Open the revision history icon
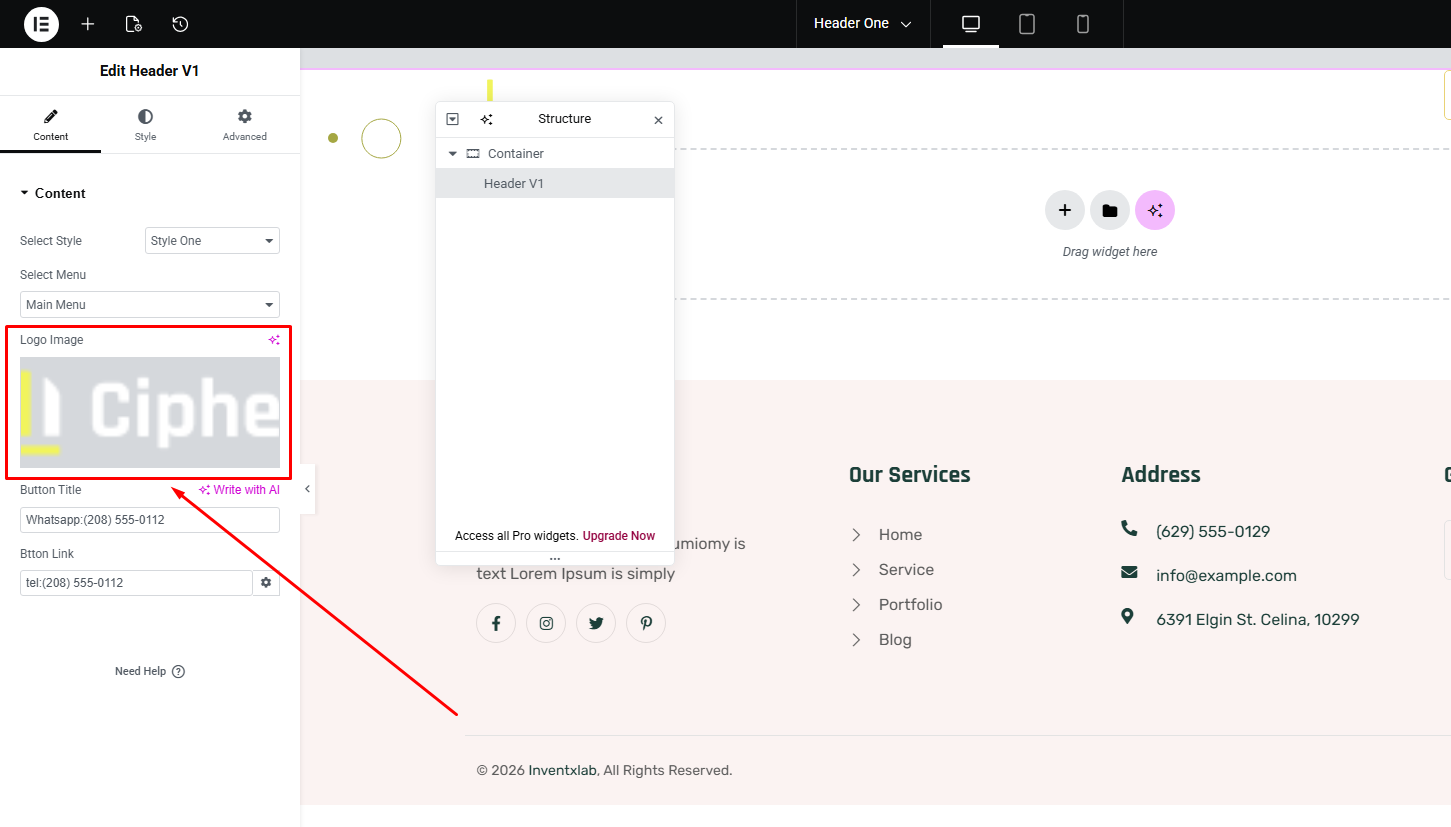 coord(180,24)
